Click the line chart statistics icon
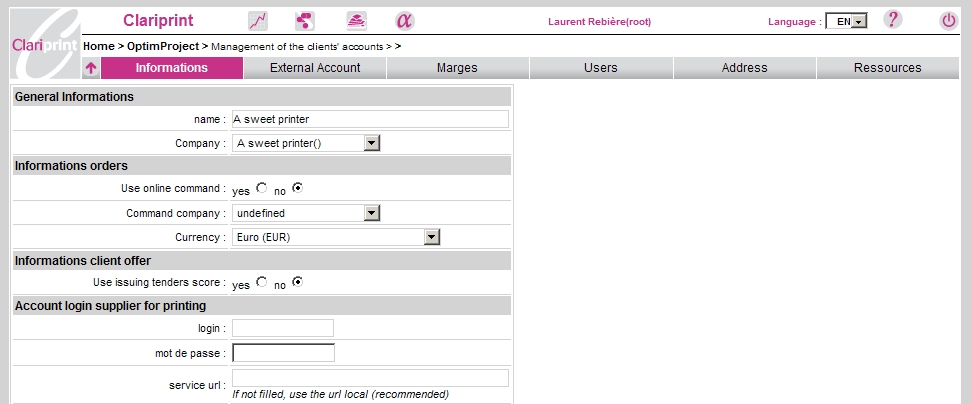The width and height of the screenshot is (971, 404). (258, 21)
